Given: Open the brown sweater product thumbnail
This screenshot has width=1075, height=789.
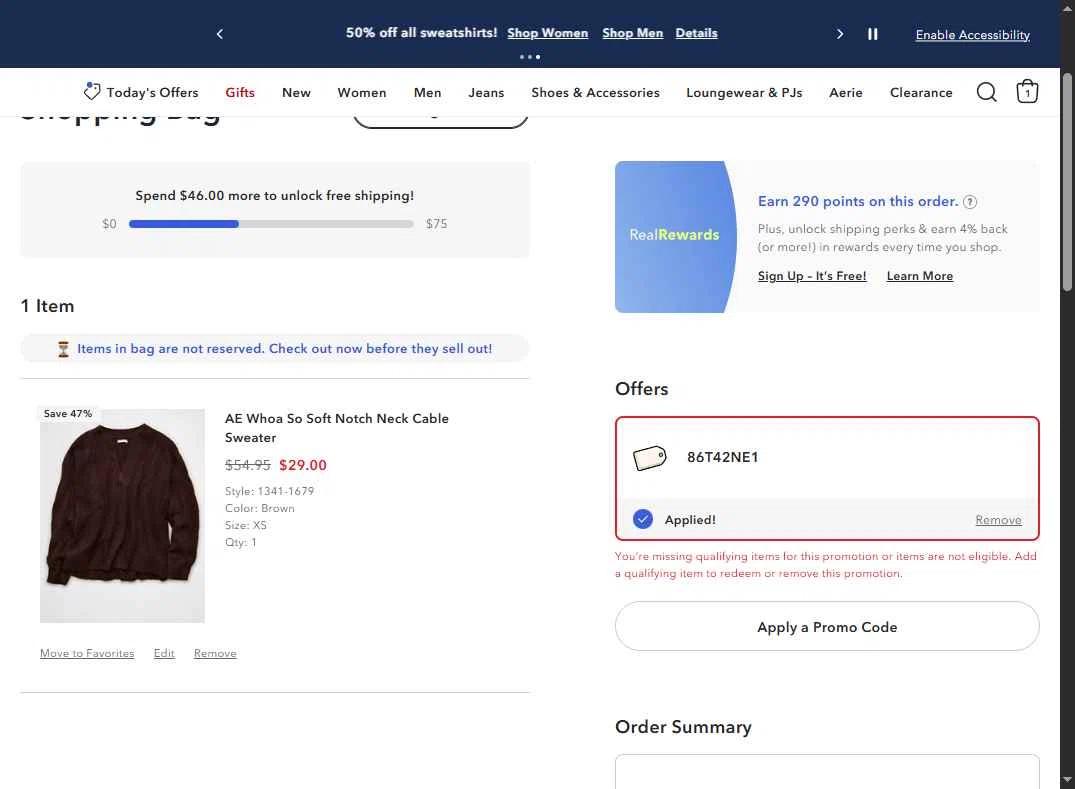Looking at the screenshot, I should pos(122,516).
